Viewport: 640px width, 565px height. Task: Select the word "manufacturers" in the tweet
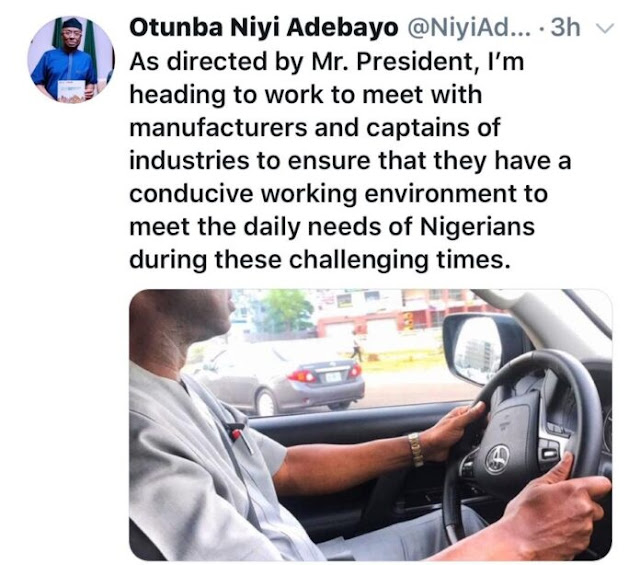pos(218,127)
